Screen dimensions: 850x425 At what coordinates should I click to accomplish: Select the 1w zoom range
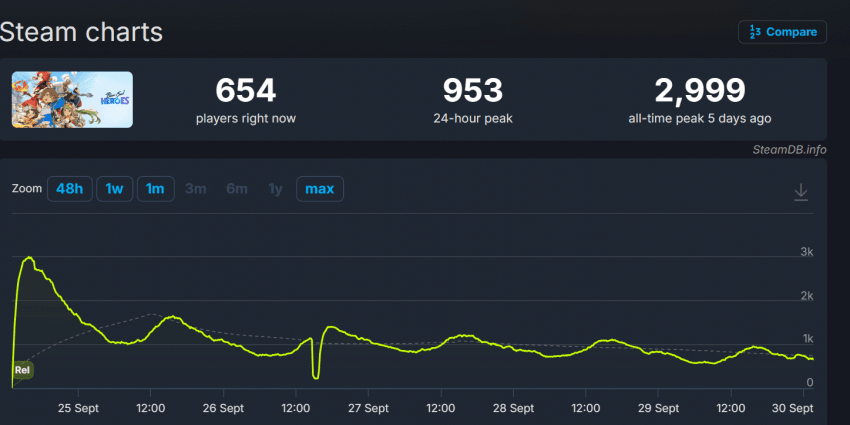(x=114, y=189)
